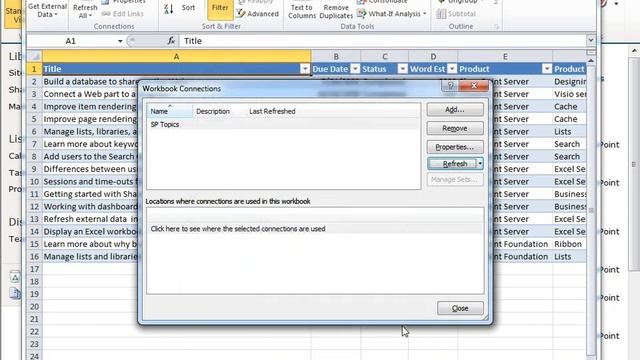Open the Outline group dialog launcher
This screenshot has width=640, height=360.
[496, 27]
